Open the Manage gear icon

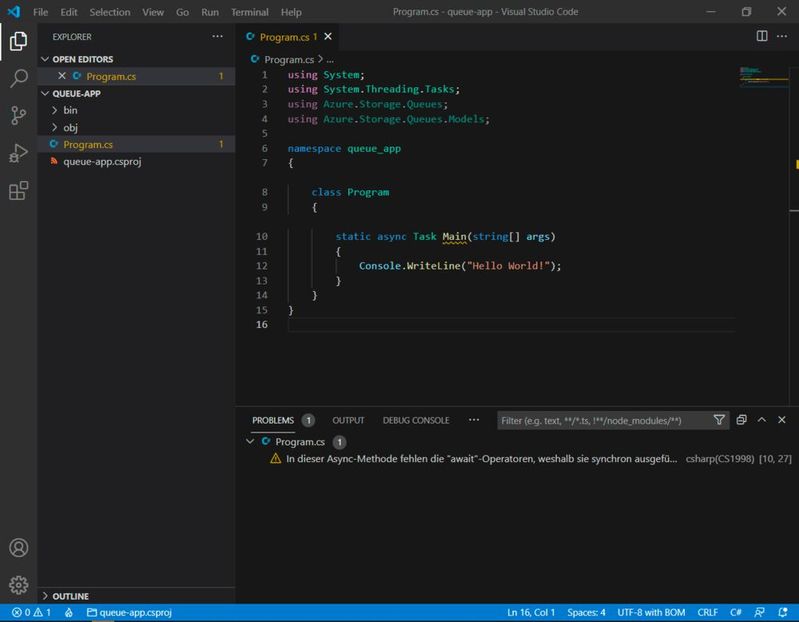pos(18,585)
